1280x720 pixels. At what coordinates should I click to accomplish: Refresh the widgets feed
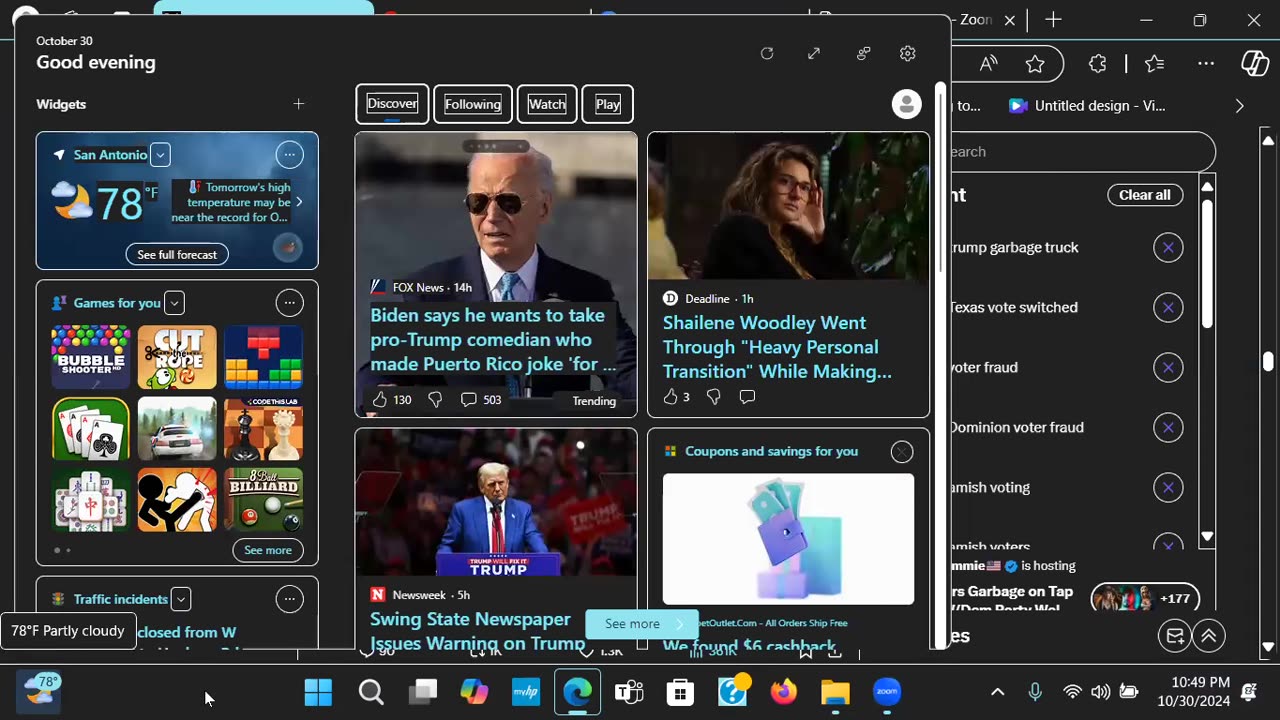(x=767, y=53)
